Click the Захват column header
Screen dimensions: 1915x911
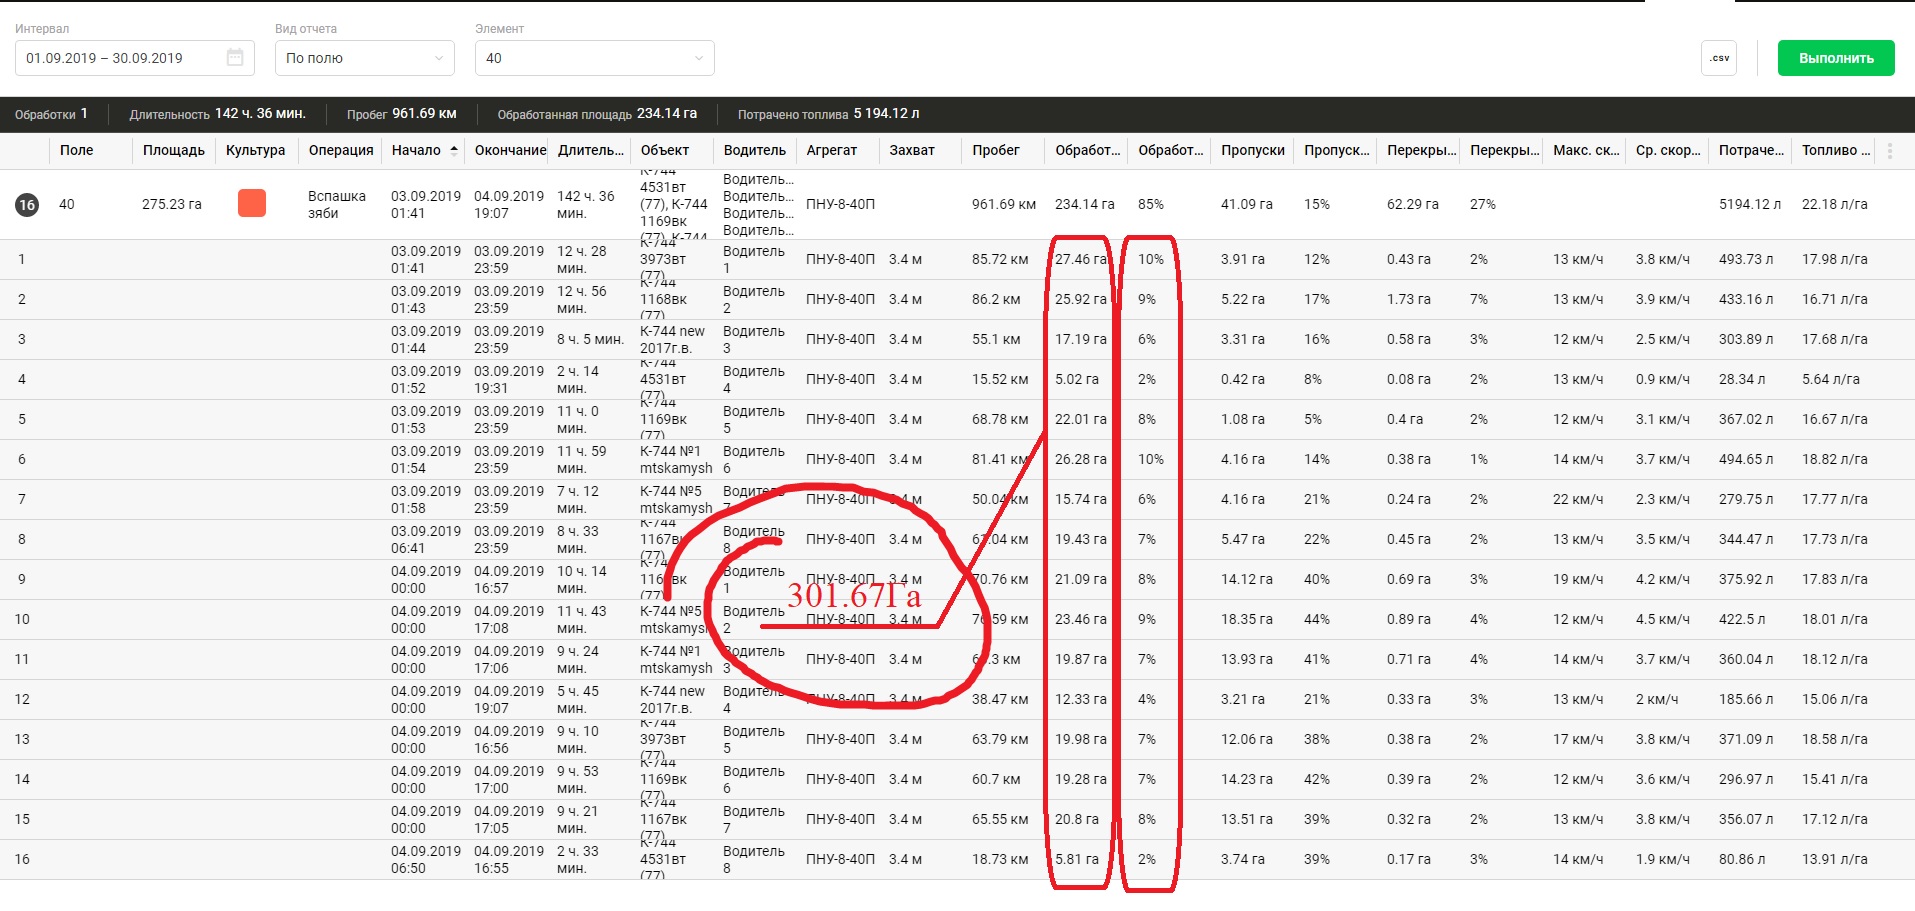(911, 151)
